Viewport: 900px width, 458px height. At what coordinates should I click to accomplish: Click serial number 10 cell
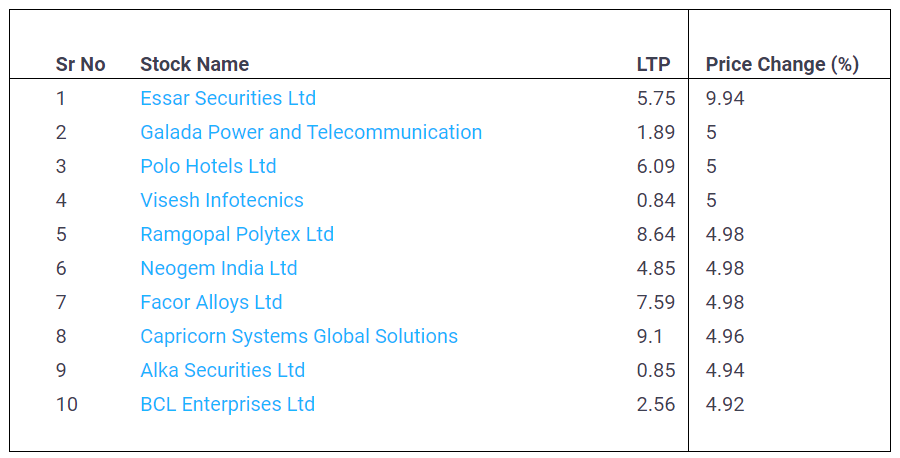coord(66,404)
